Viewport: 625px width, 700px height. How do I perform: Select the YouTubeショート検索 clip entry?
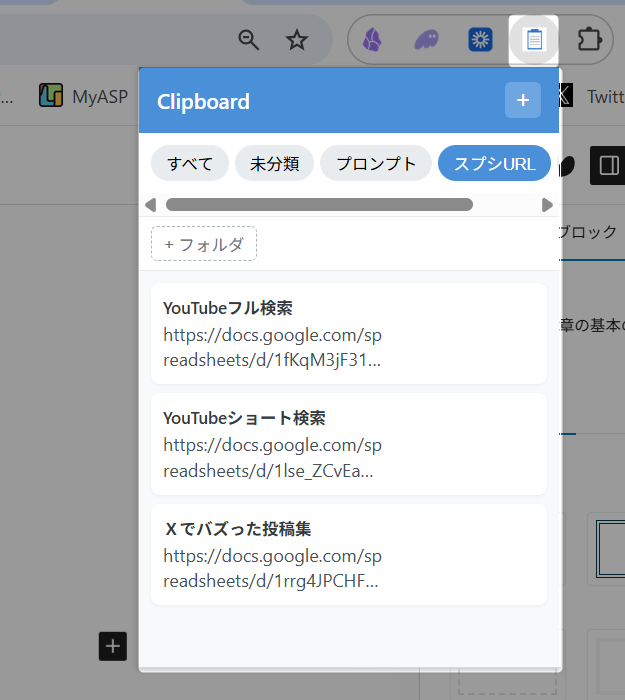pyautogui.click(x=348, y=443)
